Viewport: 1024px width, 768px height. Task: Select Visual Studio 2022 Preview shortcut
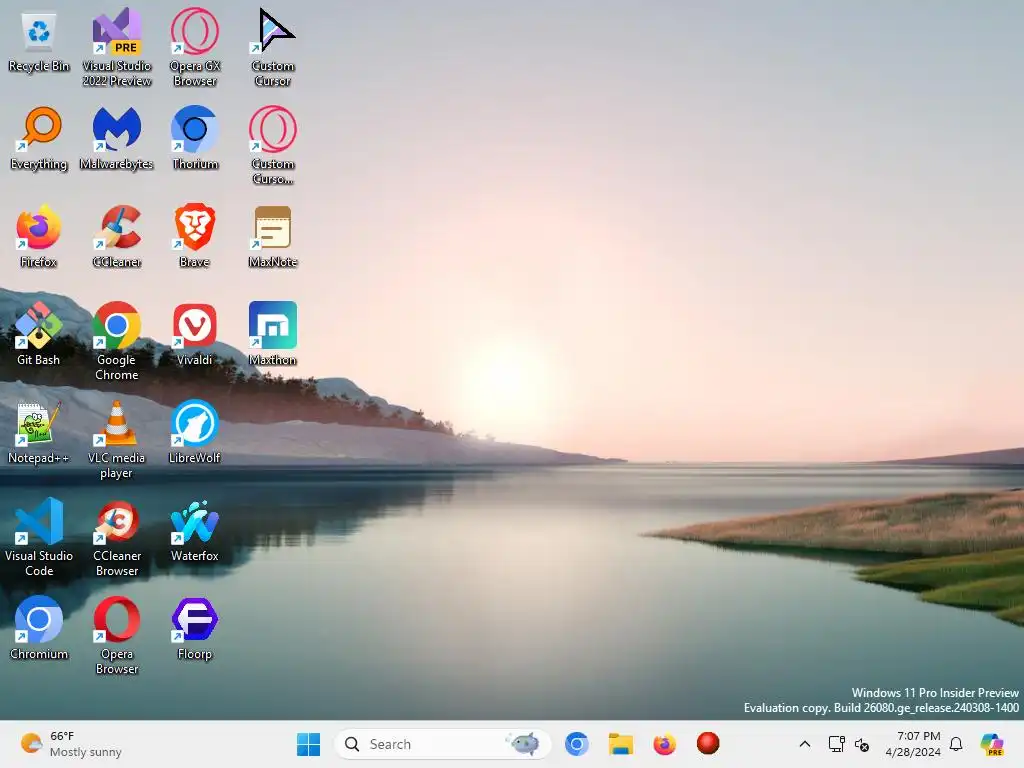[117, 47]
